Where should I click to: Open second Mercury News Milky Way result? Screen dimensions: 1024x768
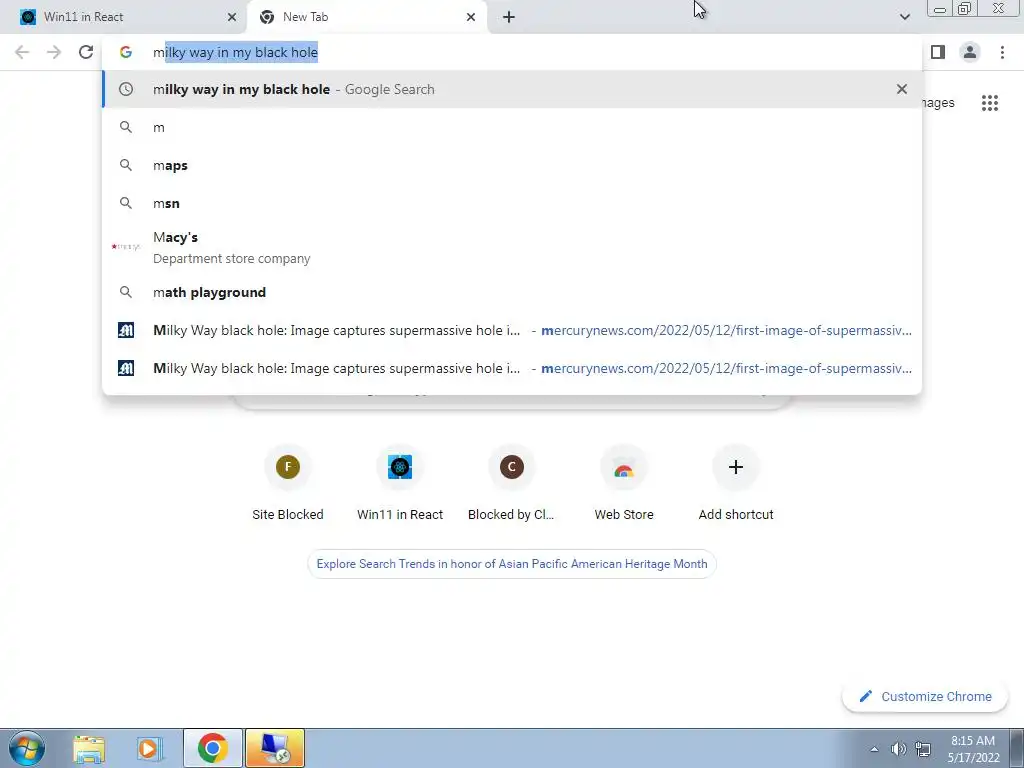tap(512, 368)
